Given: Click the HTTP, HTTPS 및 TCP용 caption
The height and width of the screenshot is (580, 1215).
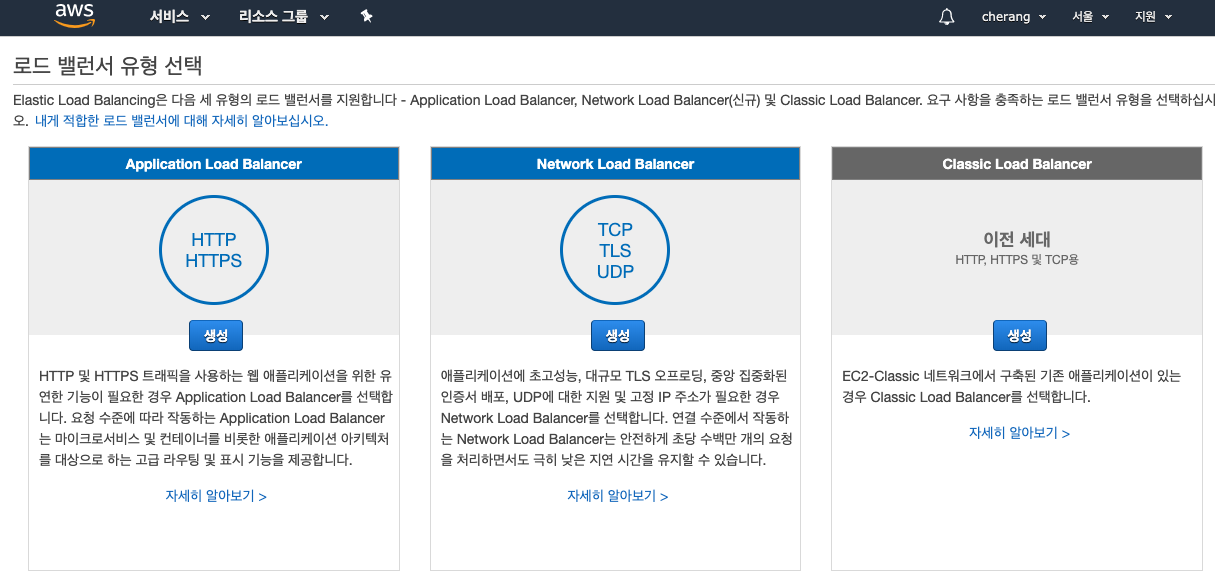Looking at the screenshot, I should click(x=1017, y=259).
